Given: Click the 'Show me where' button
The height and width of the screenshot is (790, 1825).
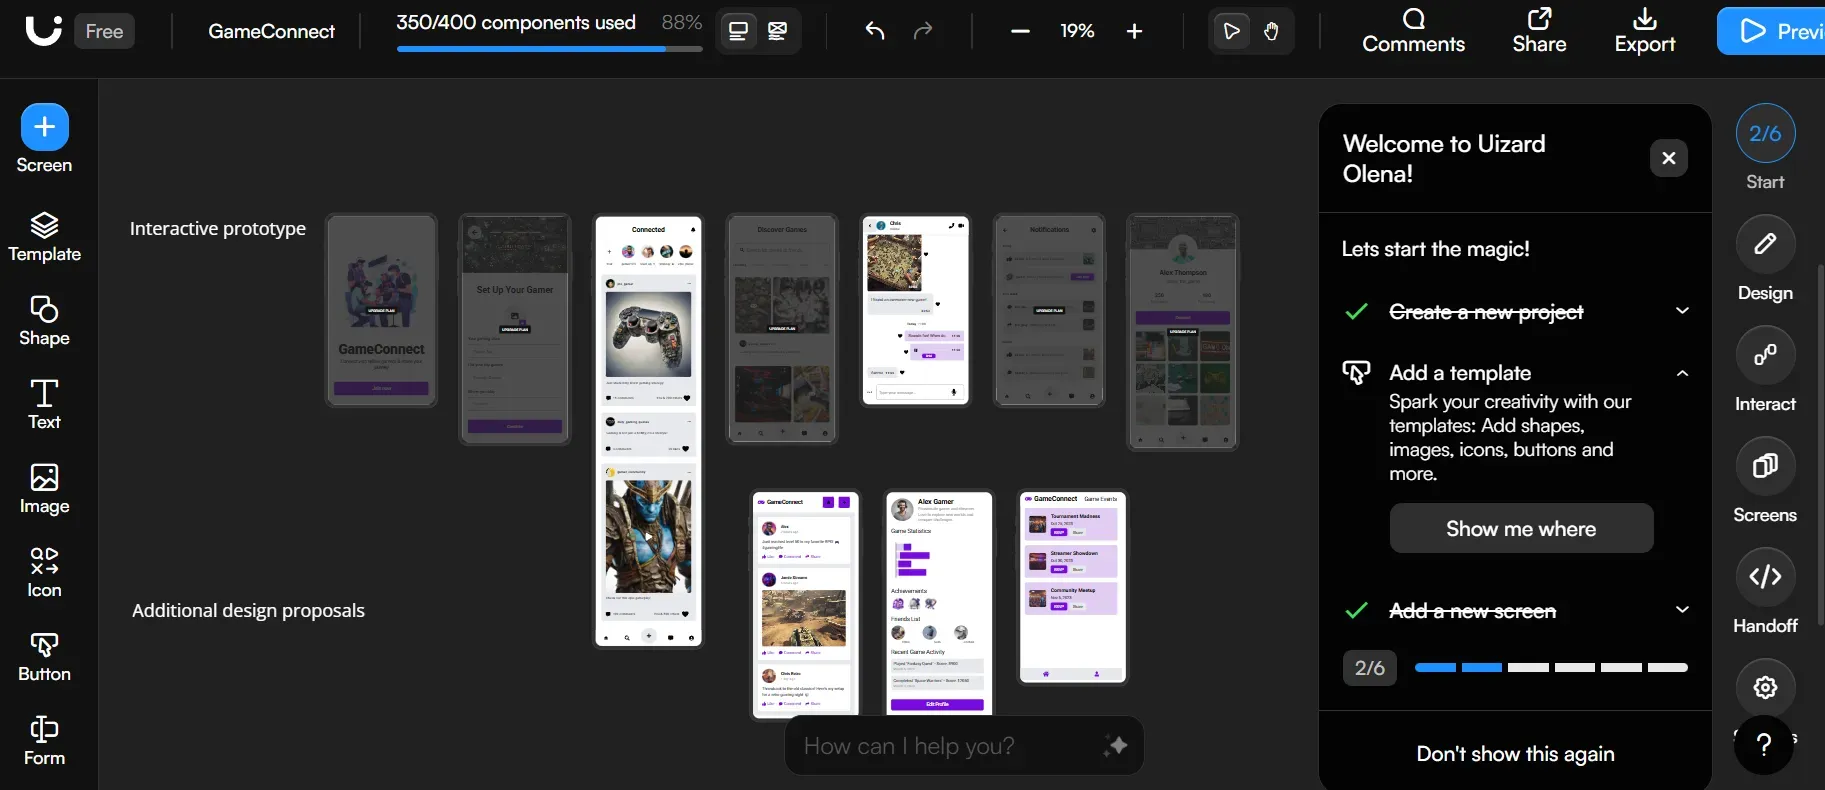Looking at the screenshot, I should (1520, 528).
